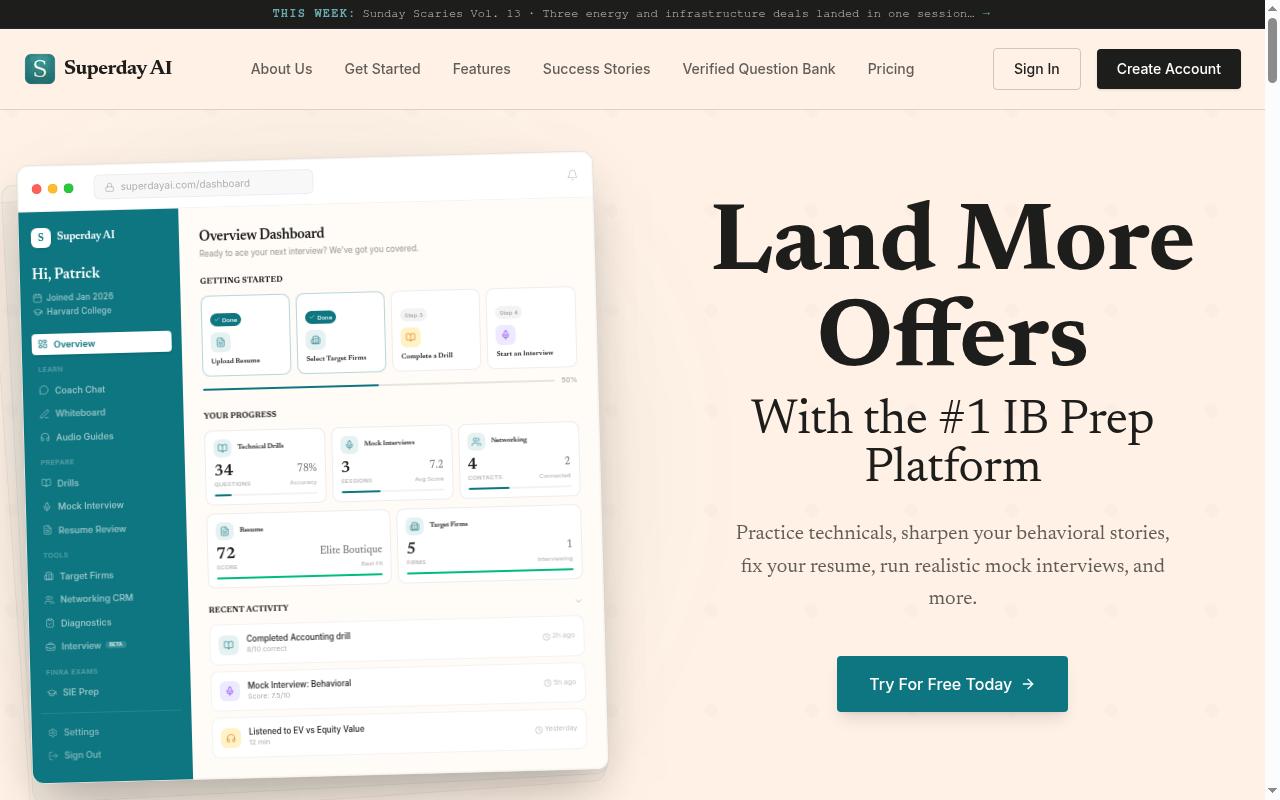Click the Mock Interview: Behavioral activity icon

(x=229, y=691)
